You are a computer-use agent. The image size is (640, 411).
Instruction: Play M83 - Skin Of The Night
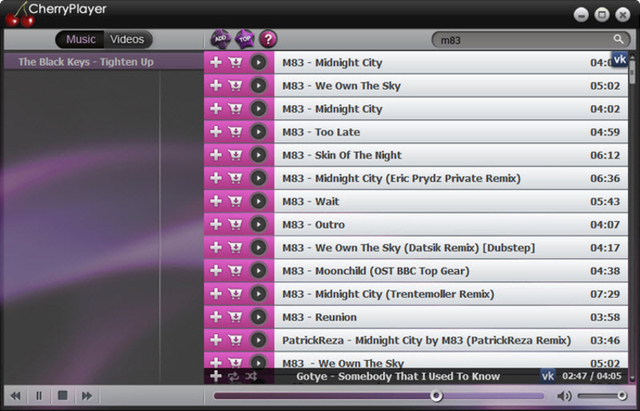pos(258,155)
